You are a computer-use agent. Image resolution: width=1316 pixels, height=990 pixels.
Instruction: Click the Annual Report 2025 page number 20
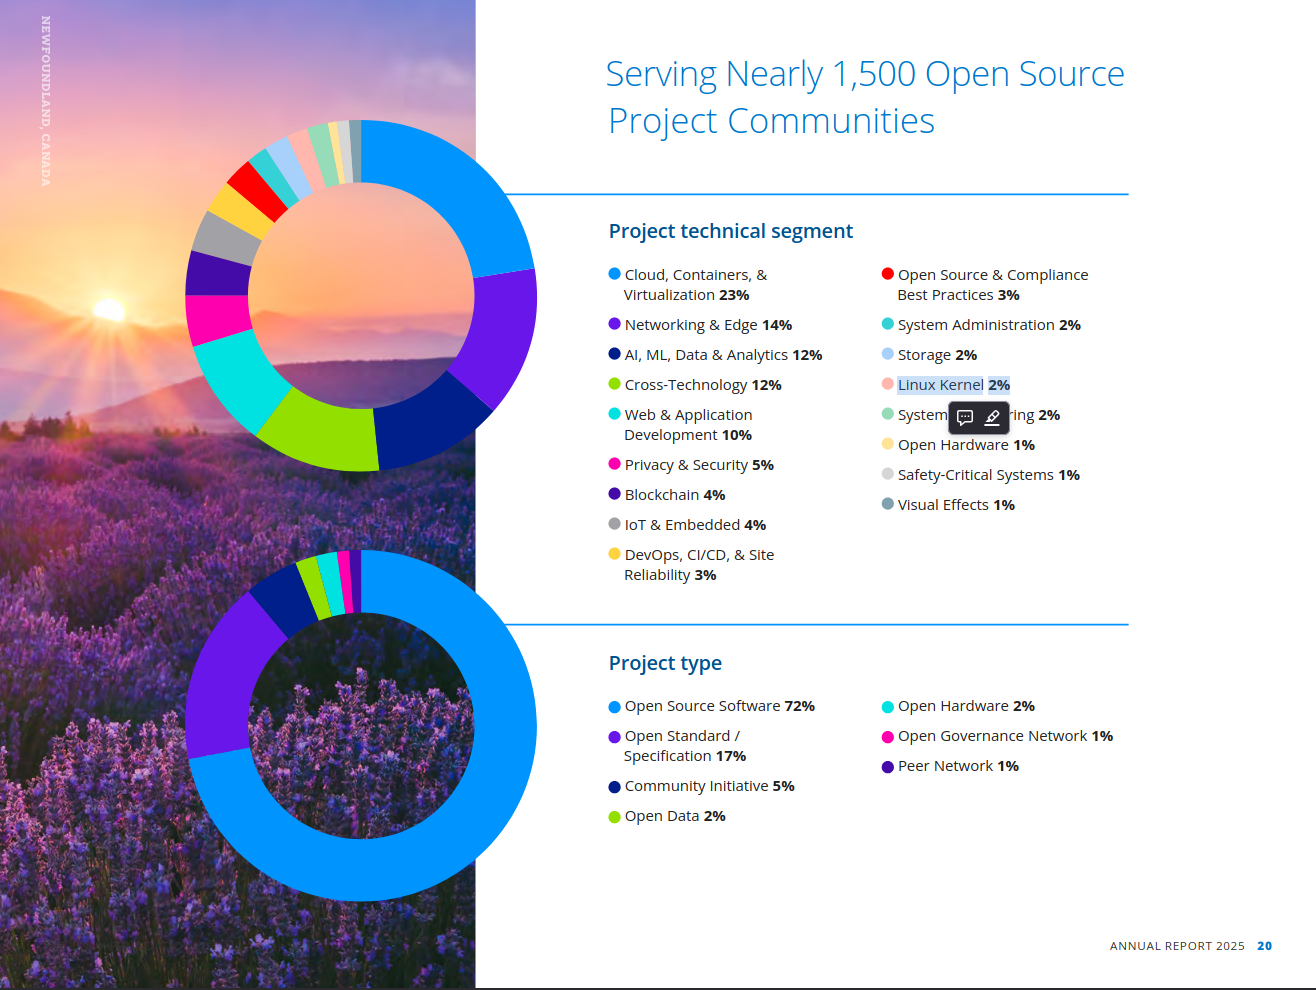tap(1264, 946)
